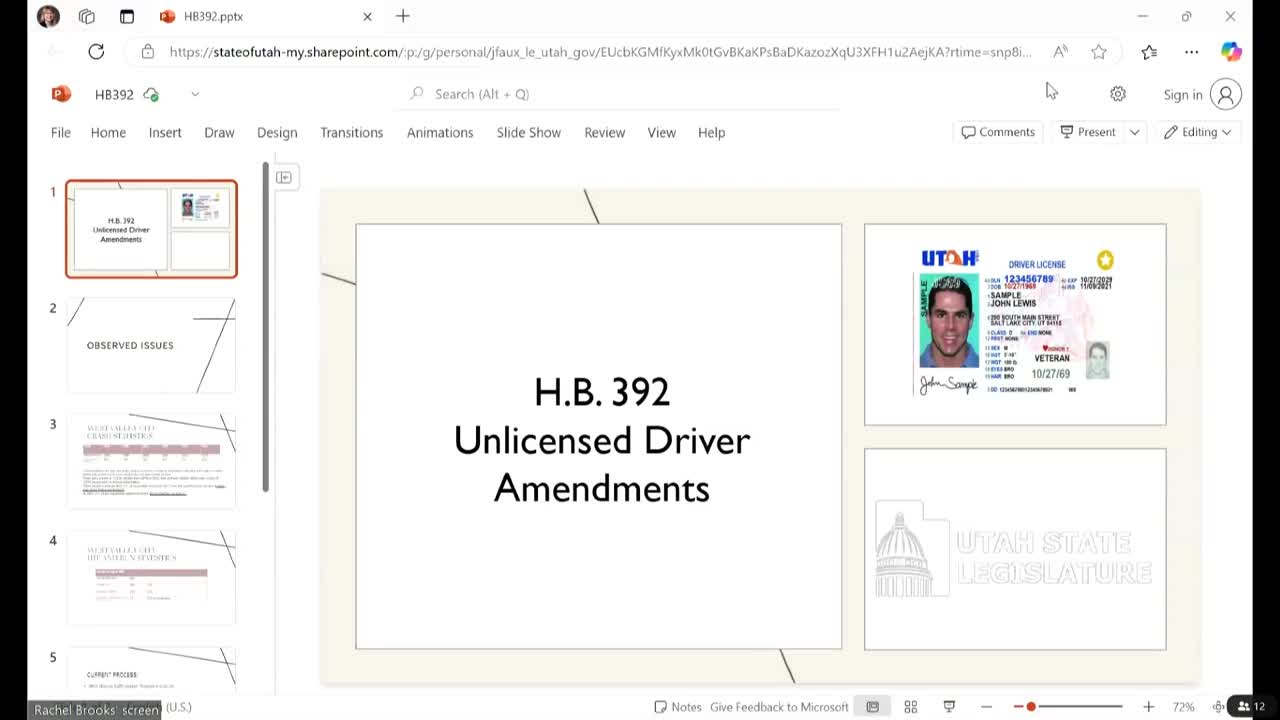Open the Comments pane
Image resolution: width=1280 pixels, height=720 pixels.
tap(998, 132)
